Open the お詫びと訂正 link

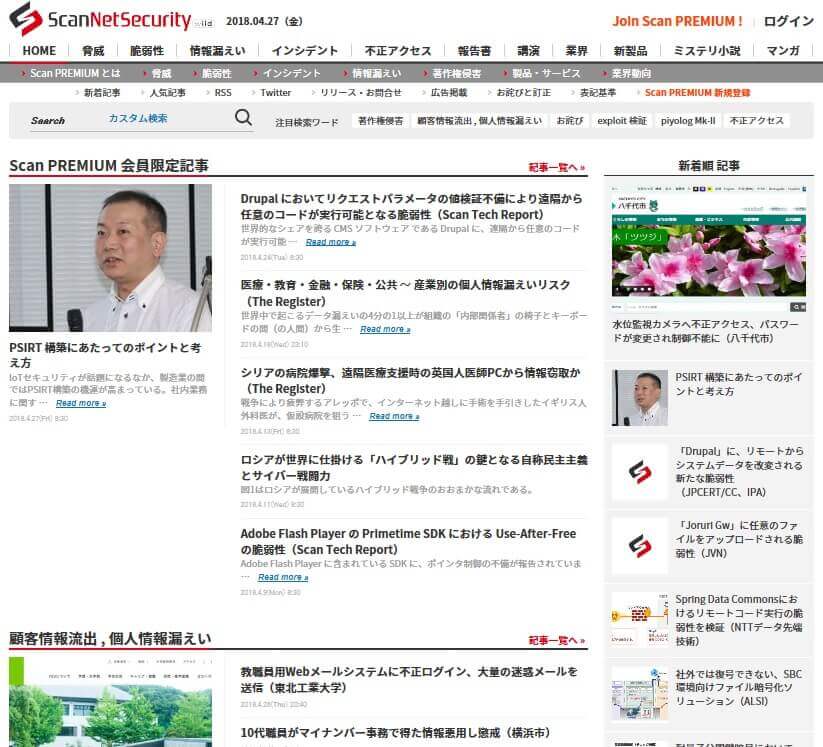click(524, 92)
